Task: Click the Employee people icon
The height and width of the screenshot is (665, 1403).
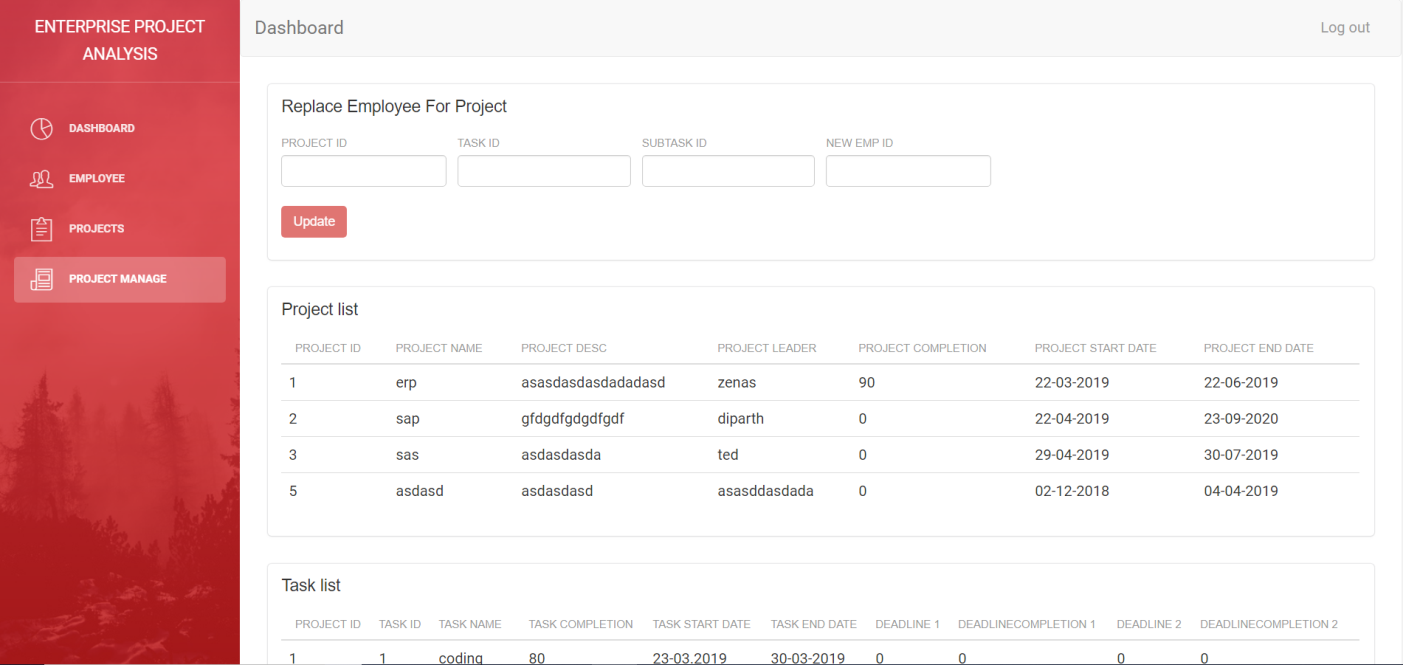Action: (41, 179)
